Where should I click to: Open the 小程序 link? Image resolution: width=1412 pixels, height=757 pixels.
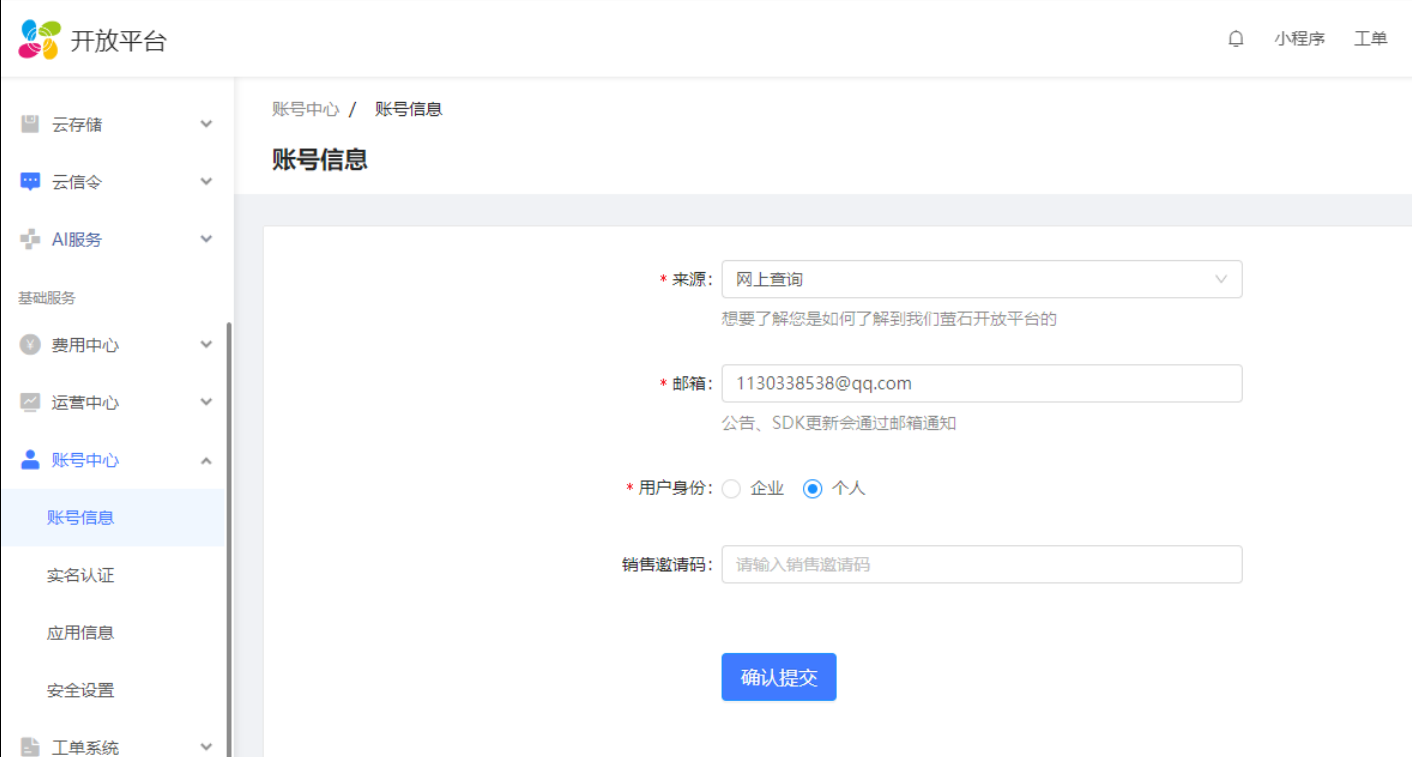pyautogui.click(x=1299, y=39)
